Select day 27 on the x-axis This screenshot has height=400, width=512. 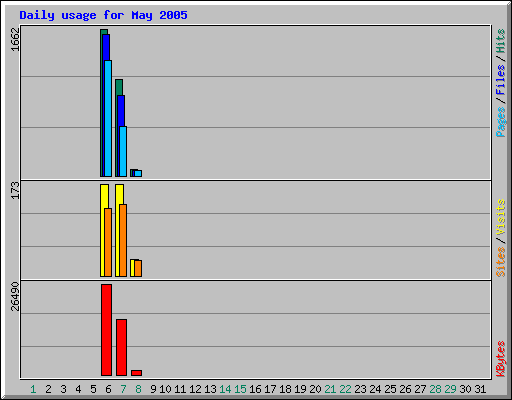pos(420,389)
